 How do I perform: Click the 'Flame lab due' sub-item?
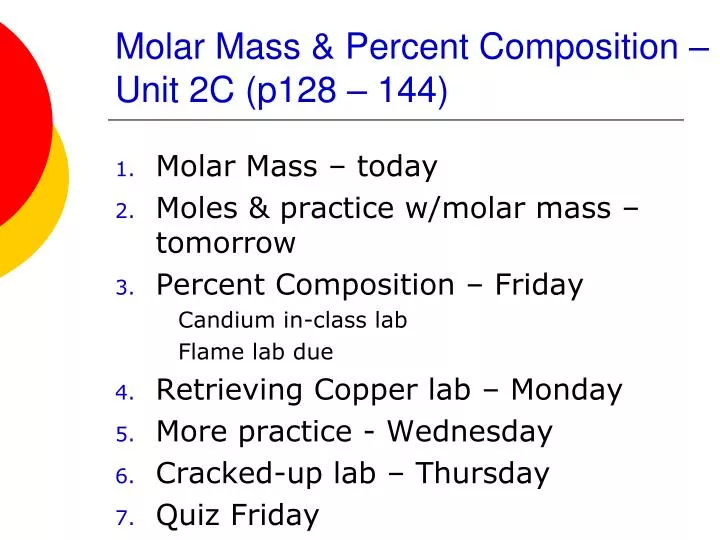click(x=256, y=352)
